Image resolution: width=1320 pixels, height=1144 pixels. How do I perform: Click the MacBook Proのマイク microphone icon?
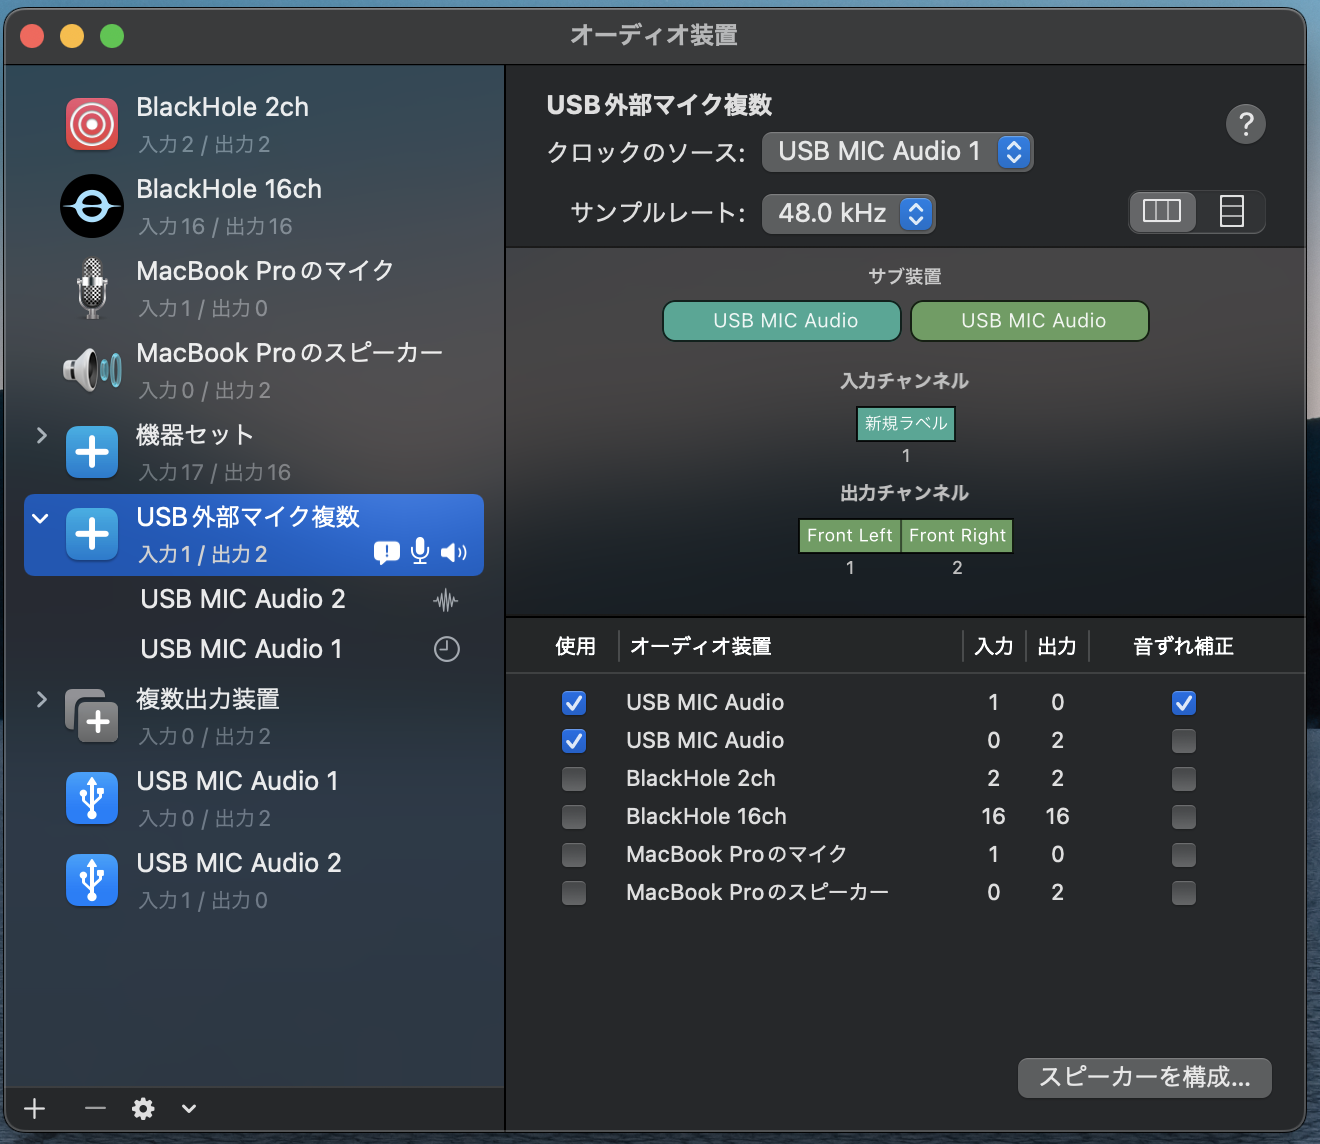92,288
